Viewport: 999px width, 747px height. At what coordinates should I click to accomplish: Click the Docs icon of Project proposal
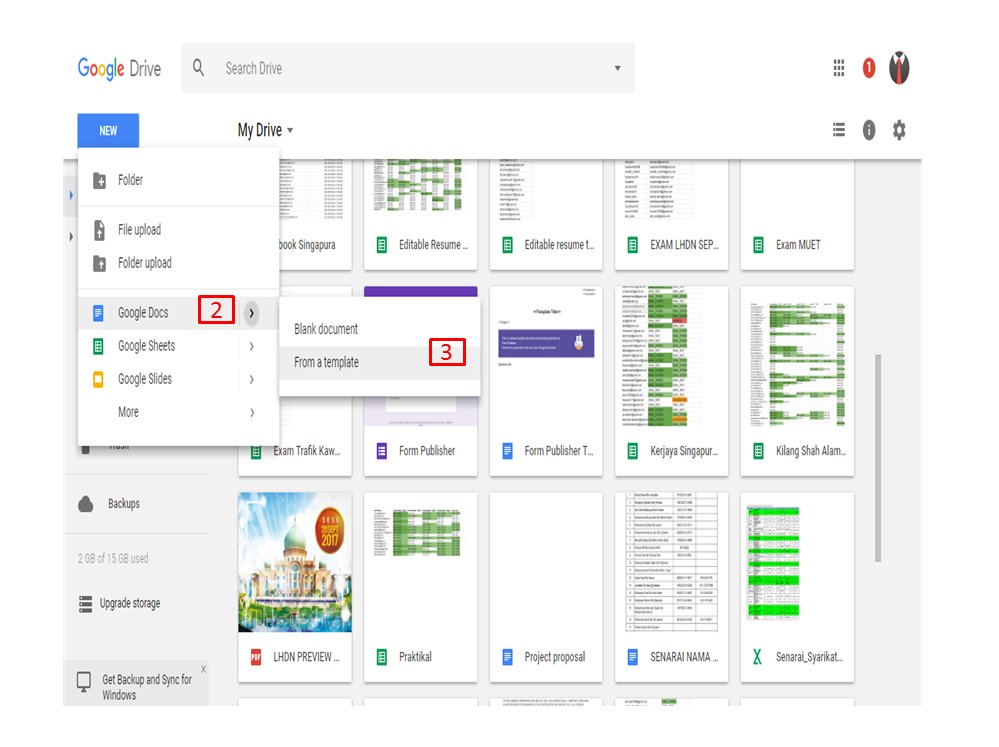pyautogui.click(x=507, y=657)
